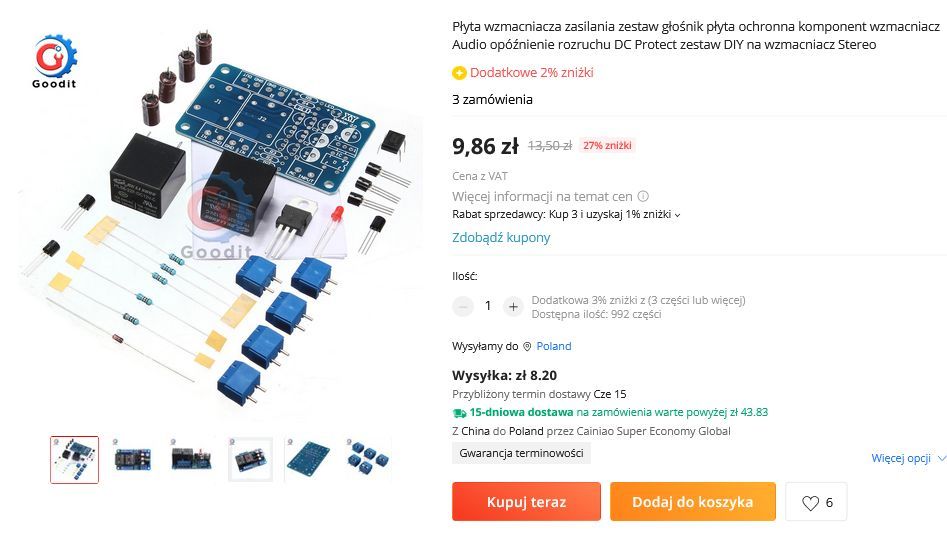This screenshot has height=533, width=947.
Task: Click the info icon beside price information
Action: pyautogui.click(x=643, y=196)
